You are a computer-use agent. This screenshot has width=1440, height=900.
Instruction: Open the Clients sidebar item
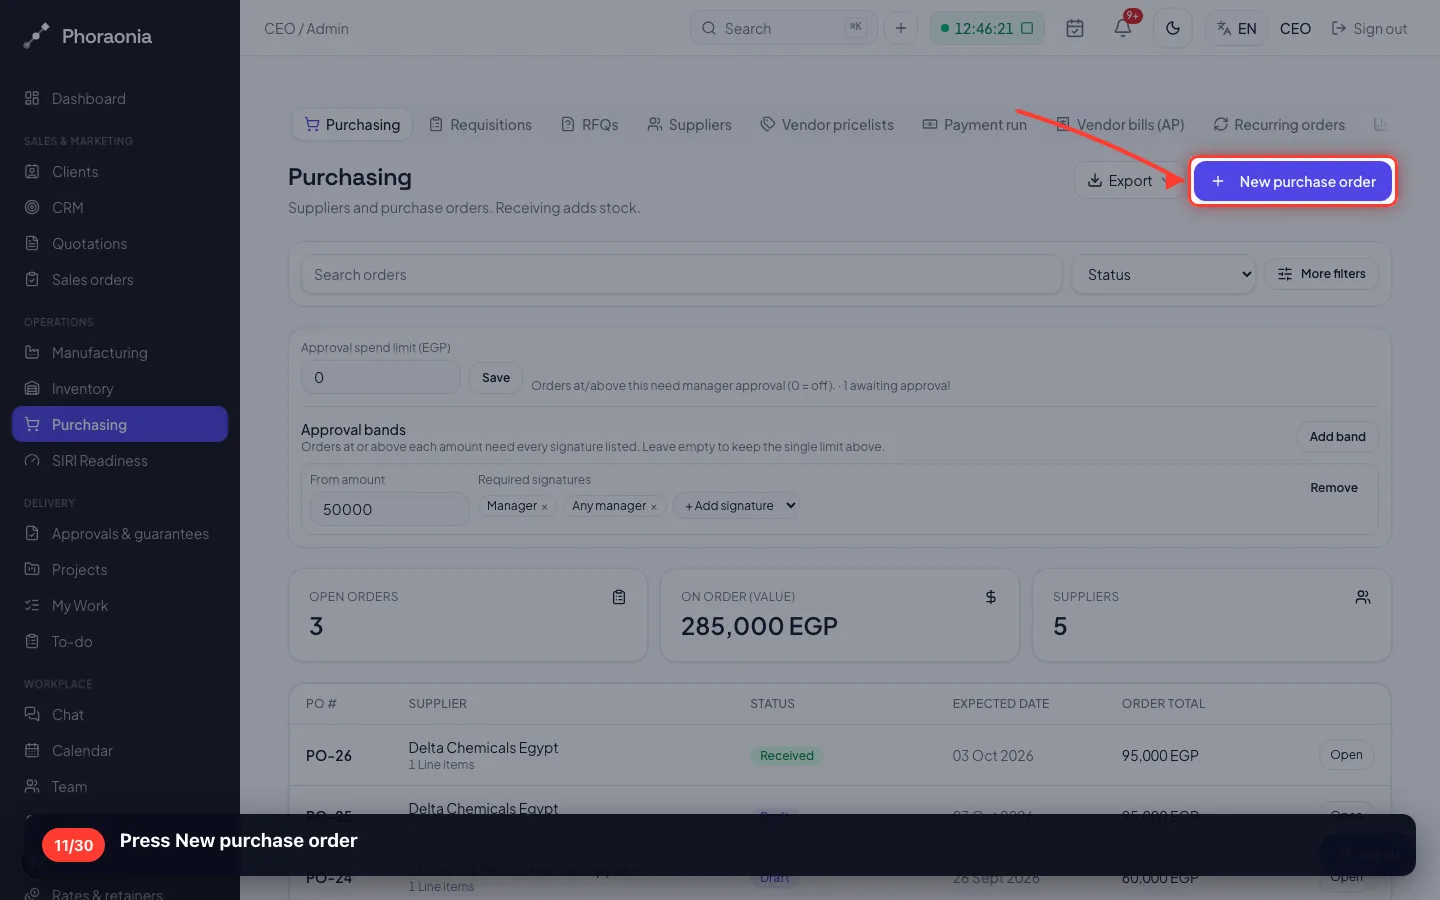(x=120, y=172)
